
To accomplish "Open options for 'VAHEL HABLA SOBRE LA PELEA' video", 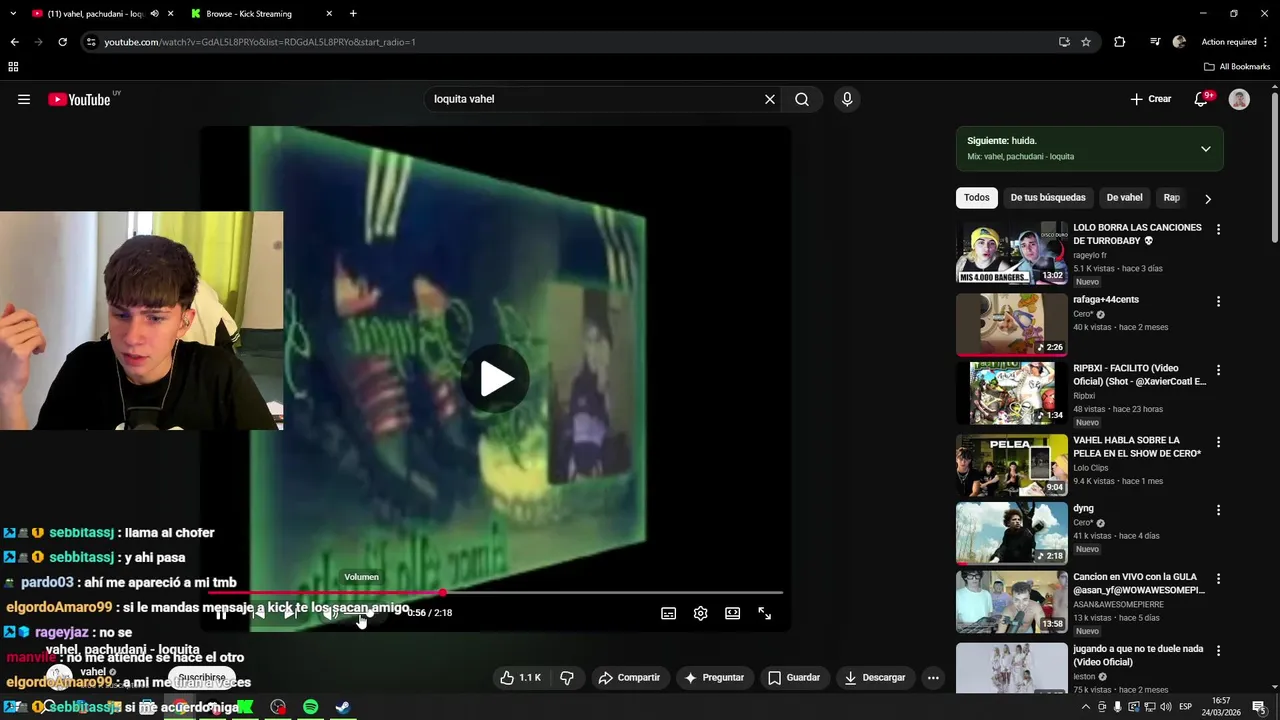I will click(1218, 442).
